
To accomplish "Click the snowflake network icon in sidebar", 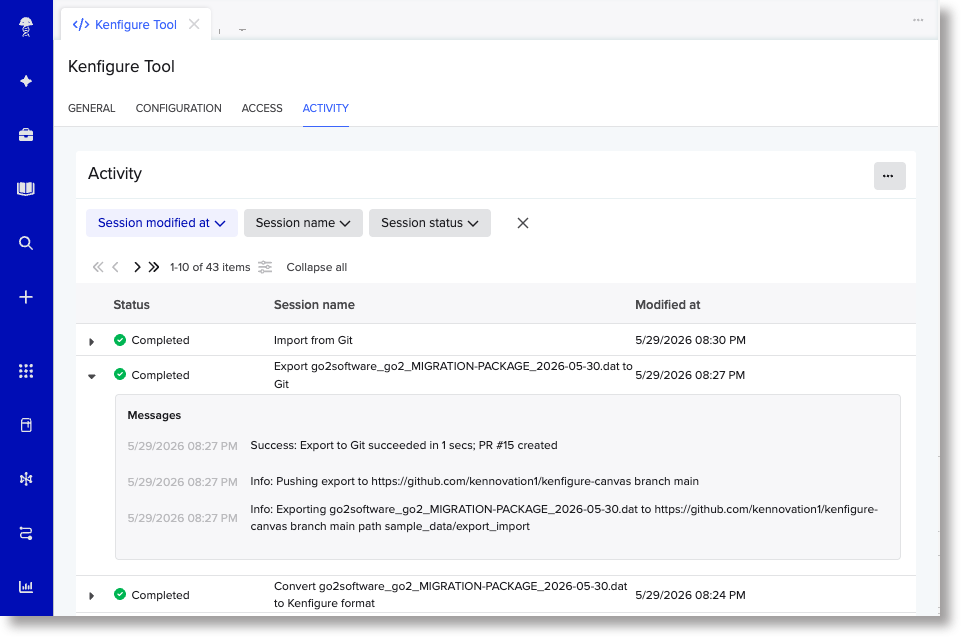I will tap(26, 479).
